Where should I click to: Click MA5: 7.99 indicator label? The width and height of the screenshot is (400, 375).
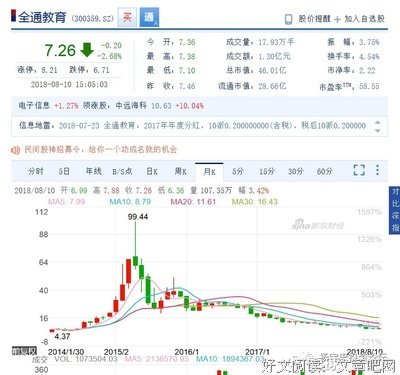point(67,202)
